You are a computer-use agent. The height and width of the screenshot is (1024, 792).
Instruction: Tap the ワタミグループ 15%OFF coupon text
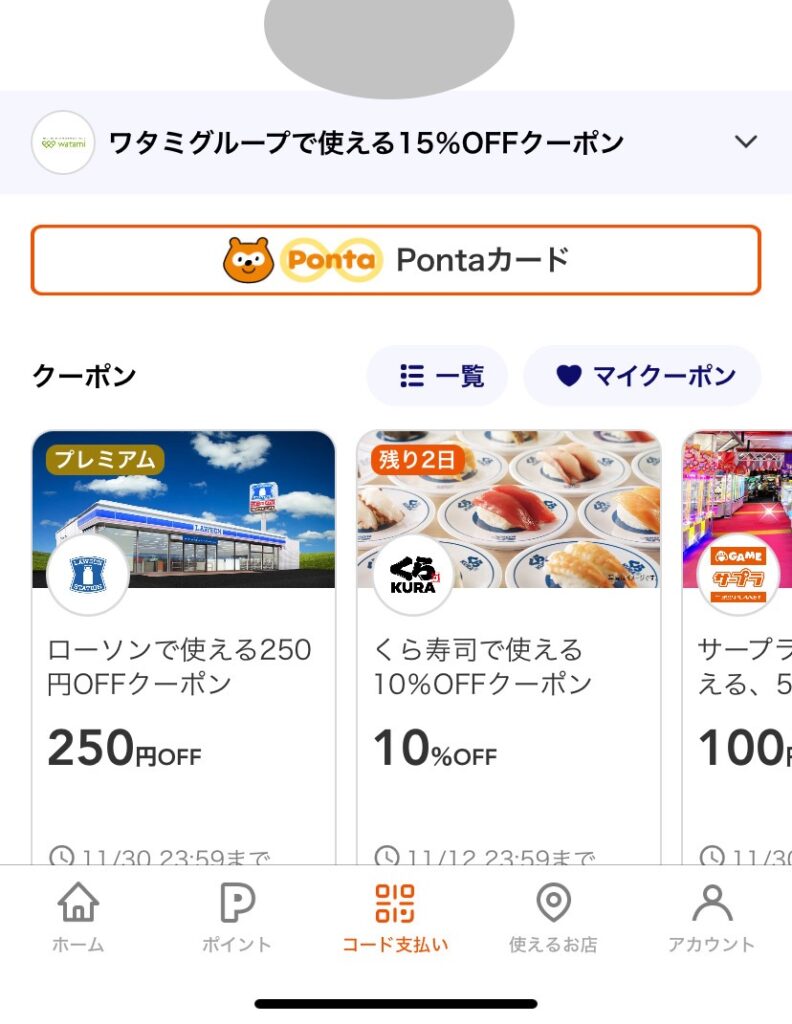point(366,143)
